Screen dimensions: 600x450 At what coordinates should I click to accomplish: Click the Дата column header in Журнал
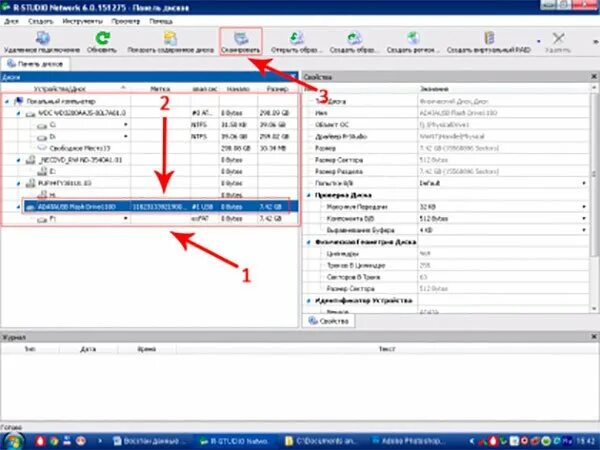tap(88, 349)
